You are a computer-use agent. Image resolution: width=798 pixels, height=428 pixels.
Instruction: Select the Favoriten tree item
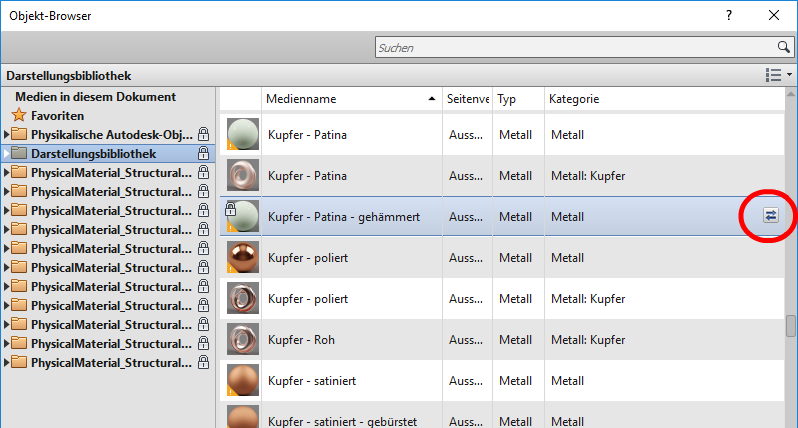57,115
